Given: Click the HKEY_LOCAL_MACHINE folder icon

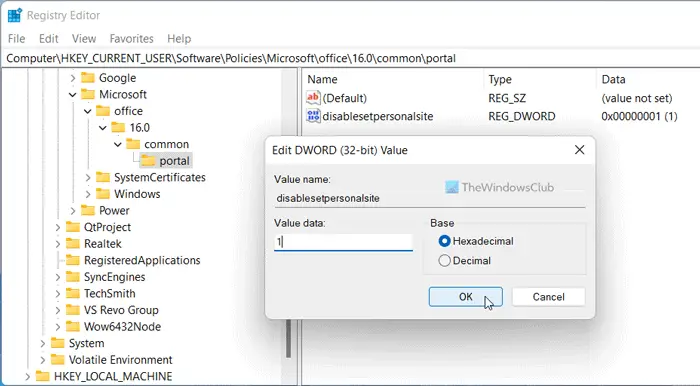Looking at the screenshot, I should pos(42,376).
